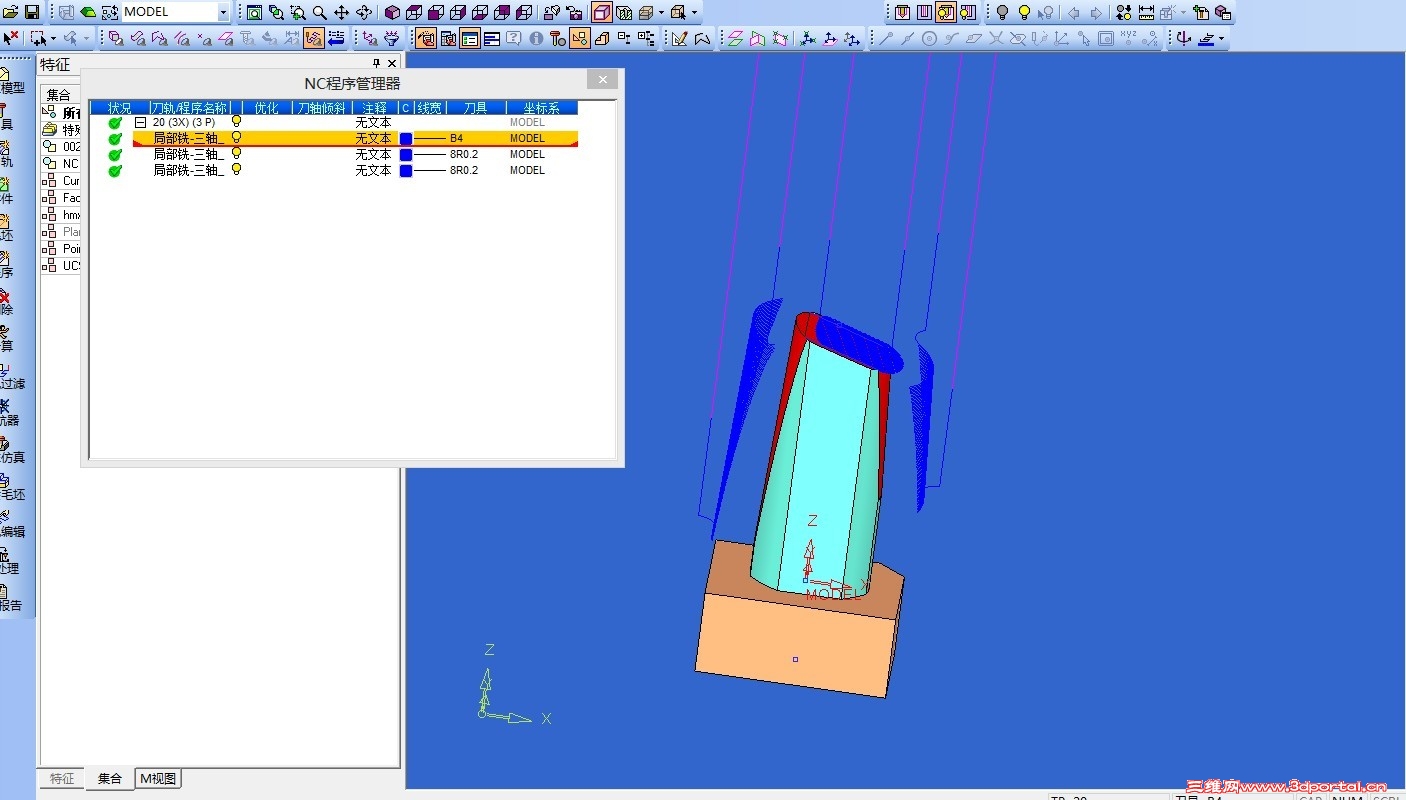
Task: Click blue color swatch in B4 row
Action: point(406,138)
